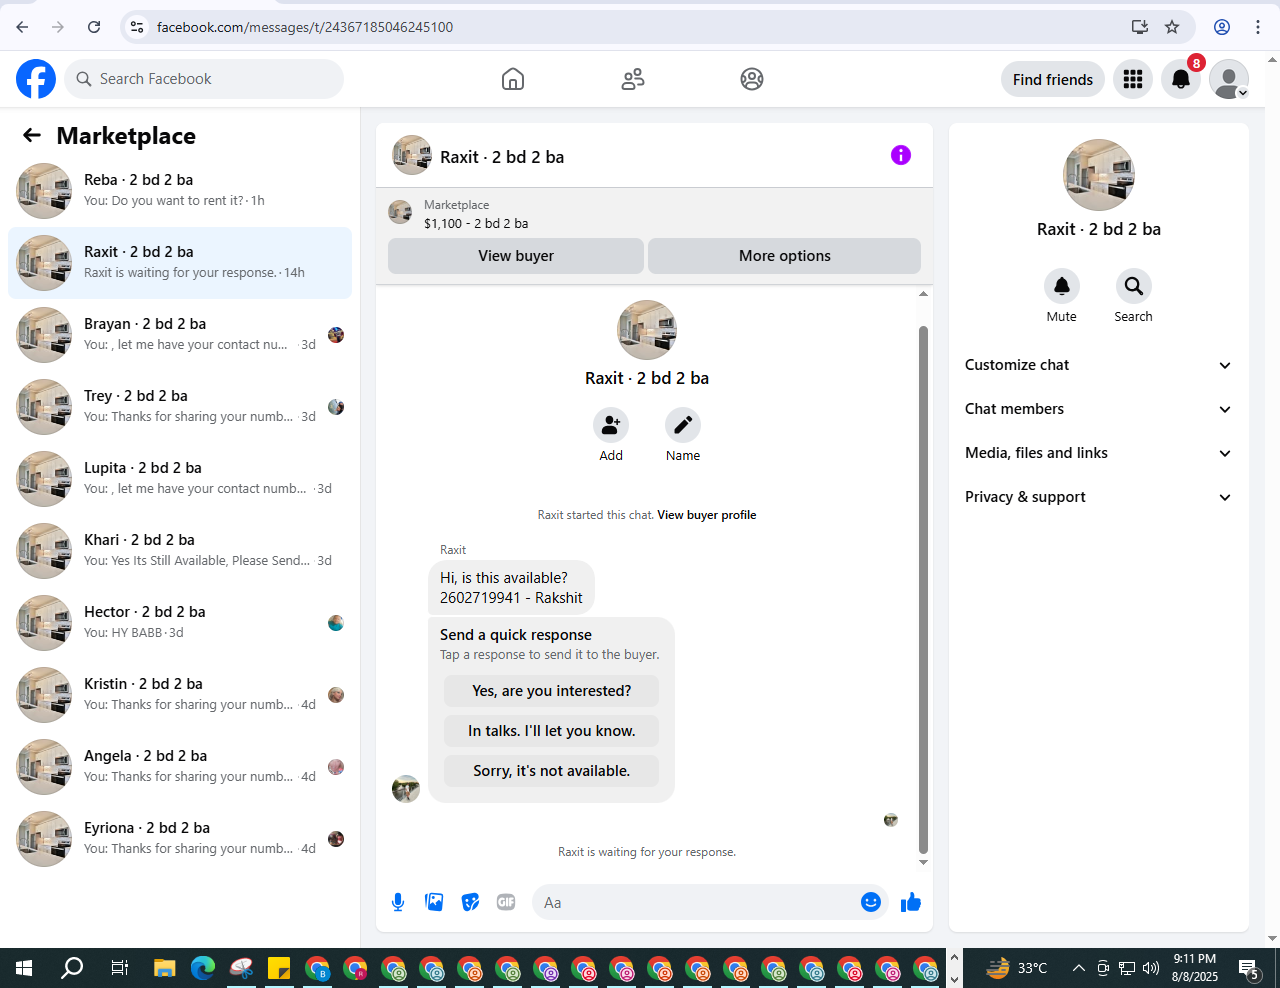Image resolution: width=1280 pixels, height=988 pixels.
Task: Open the Friends icon in top navigation
Action: pyautogui.click(x=633, y=79)
